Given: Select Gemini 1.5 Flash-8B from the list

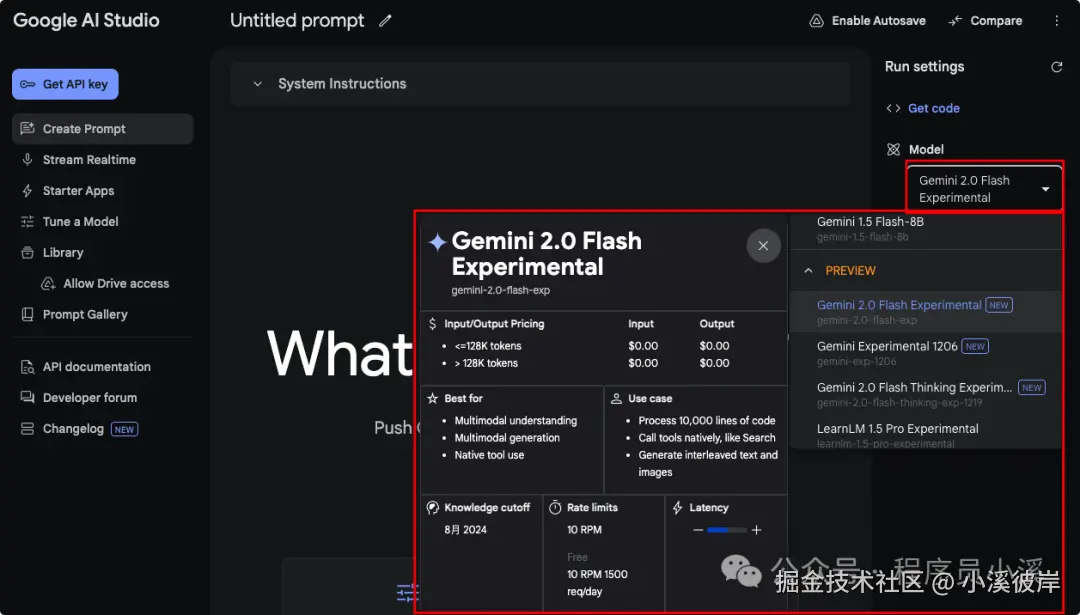Looking at the screenshot, I should pos(926,229).
